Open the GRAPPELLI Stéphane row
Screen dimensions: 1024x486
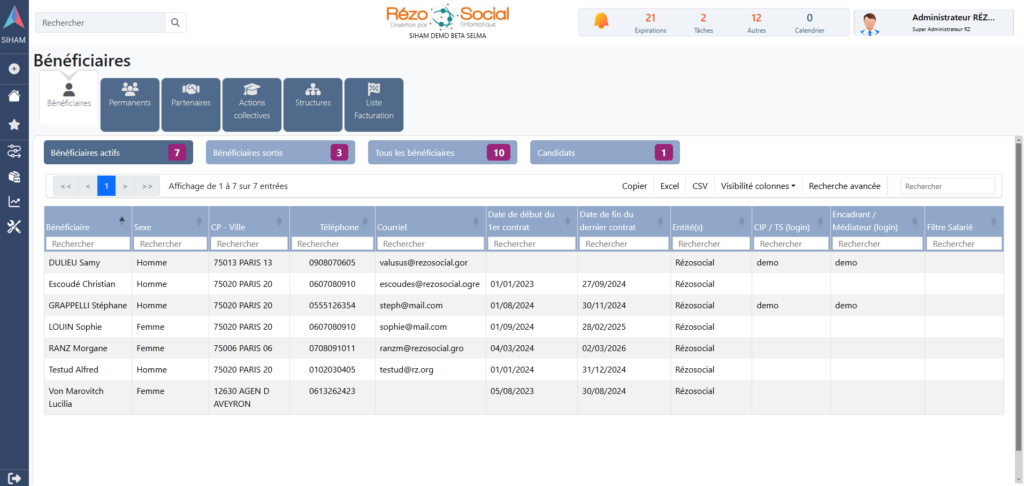(x=524, y=305)
